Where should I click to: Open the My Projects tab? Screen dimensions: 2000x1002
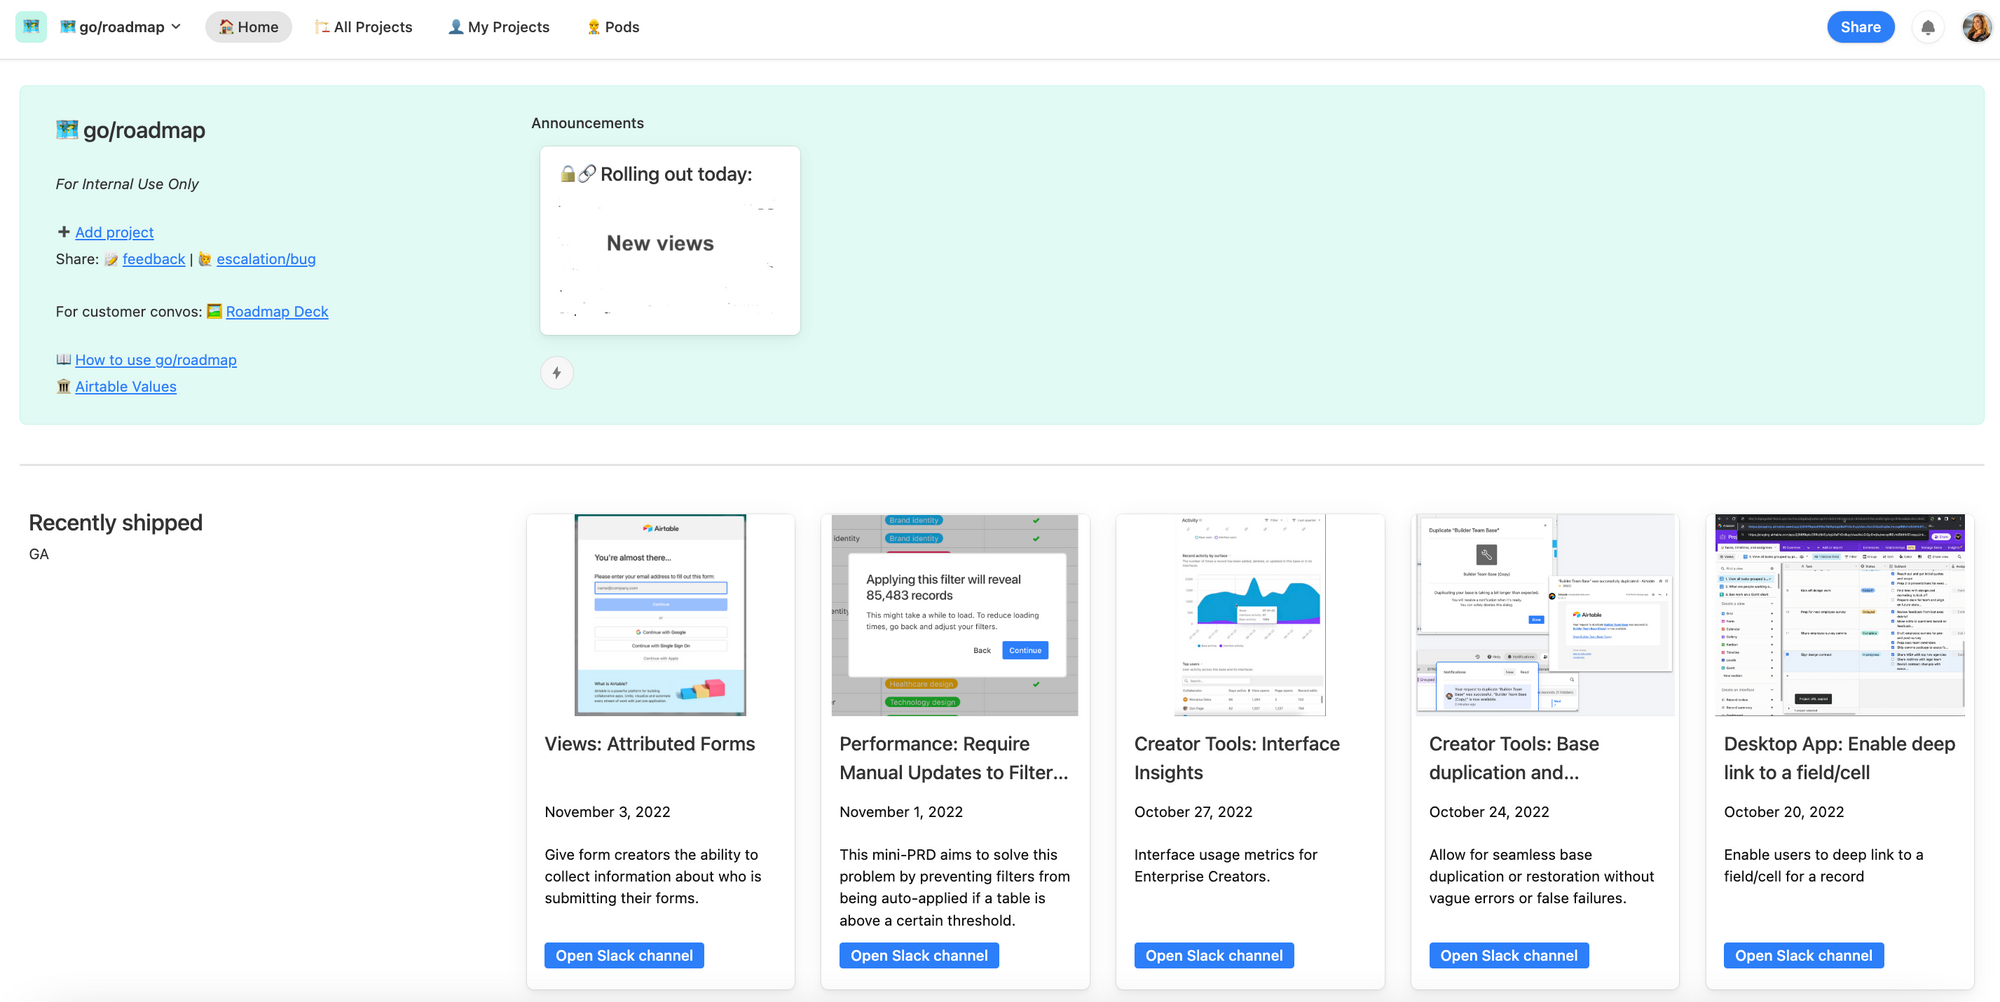tap(499, 27)
